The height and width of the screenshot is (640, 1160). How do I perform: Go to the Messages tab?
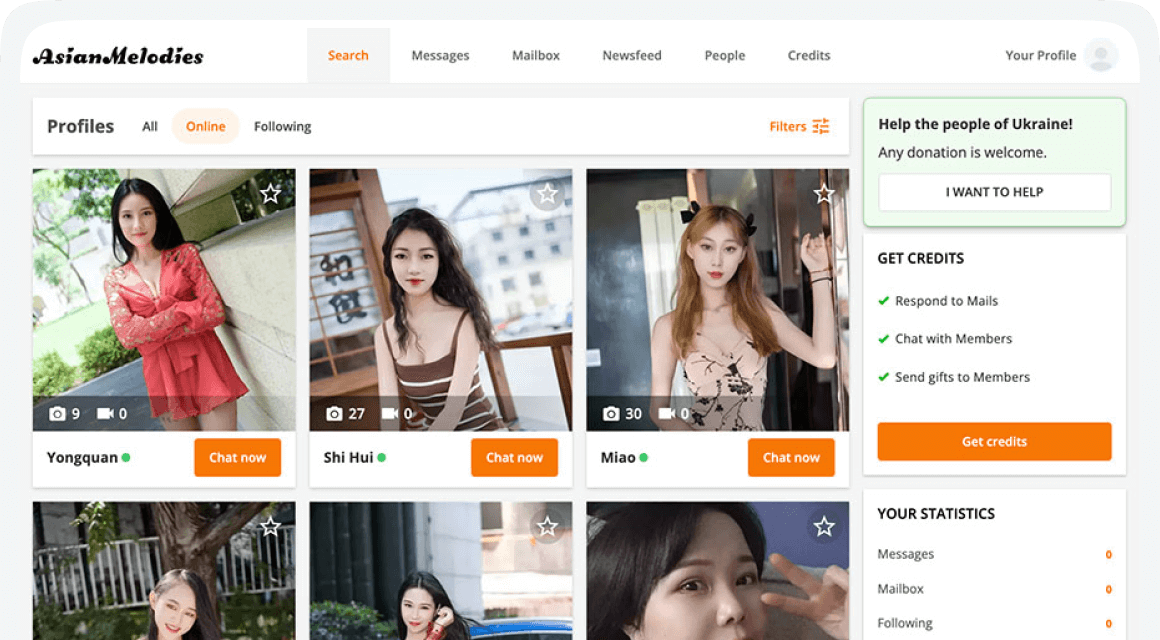(440, 55)
